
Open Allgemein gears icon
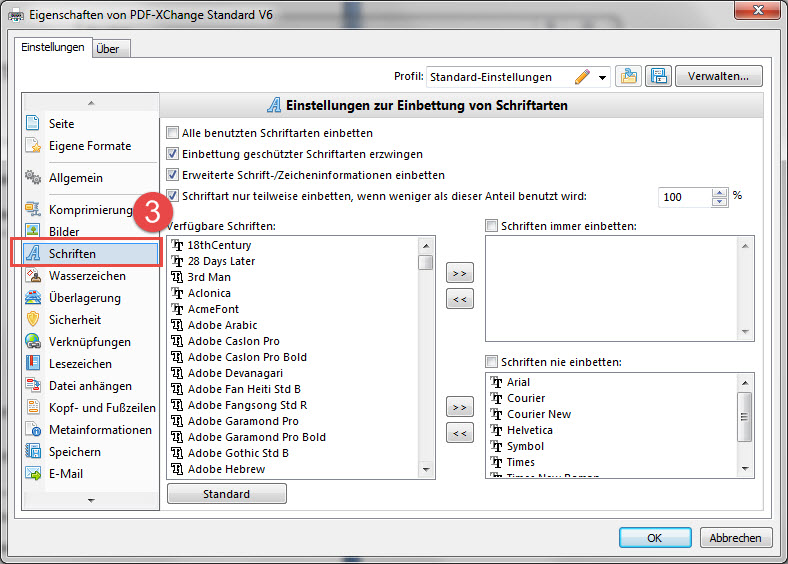coord(33,177)
